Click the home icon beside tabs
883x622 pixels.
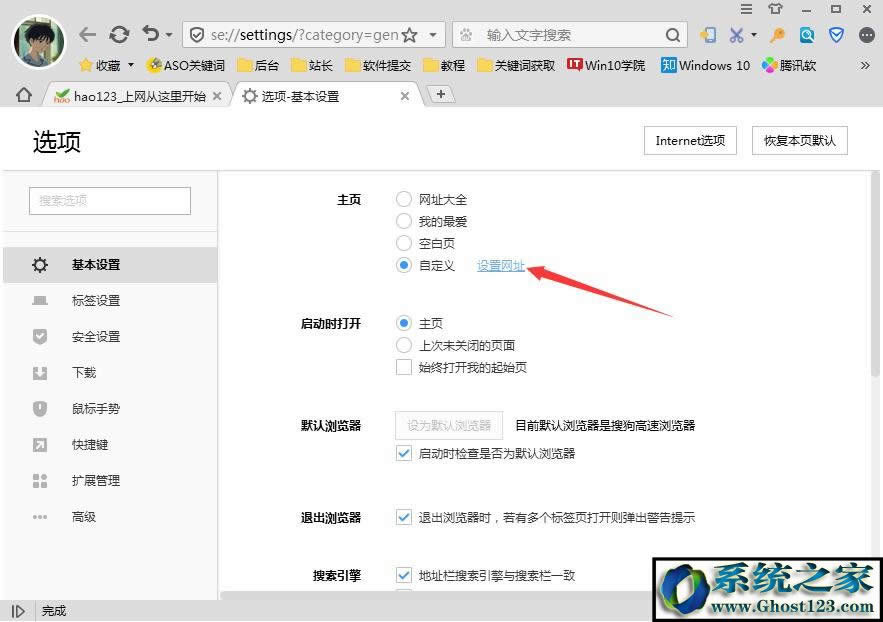[24, 95]
